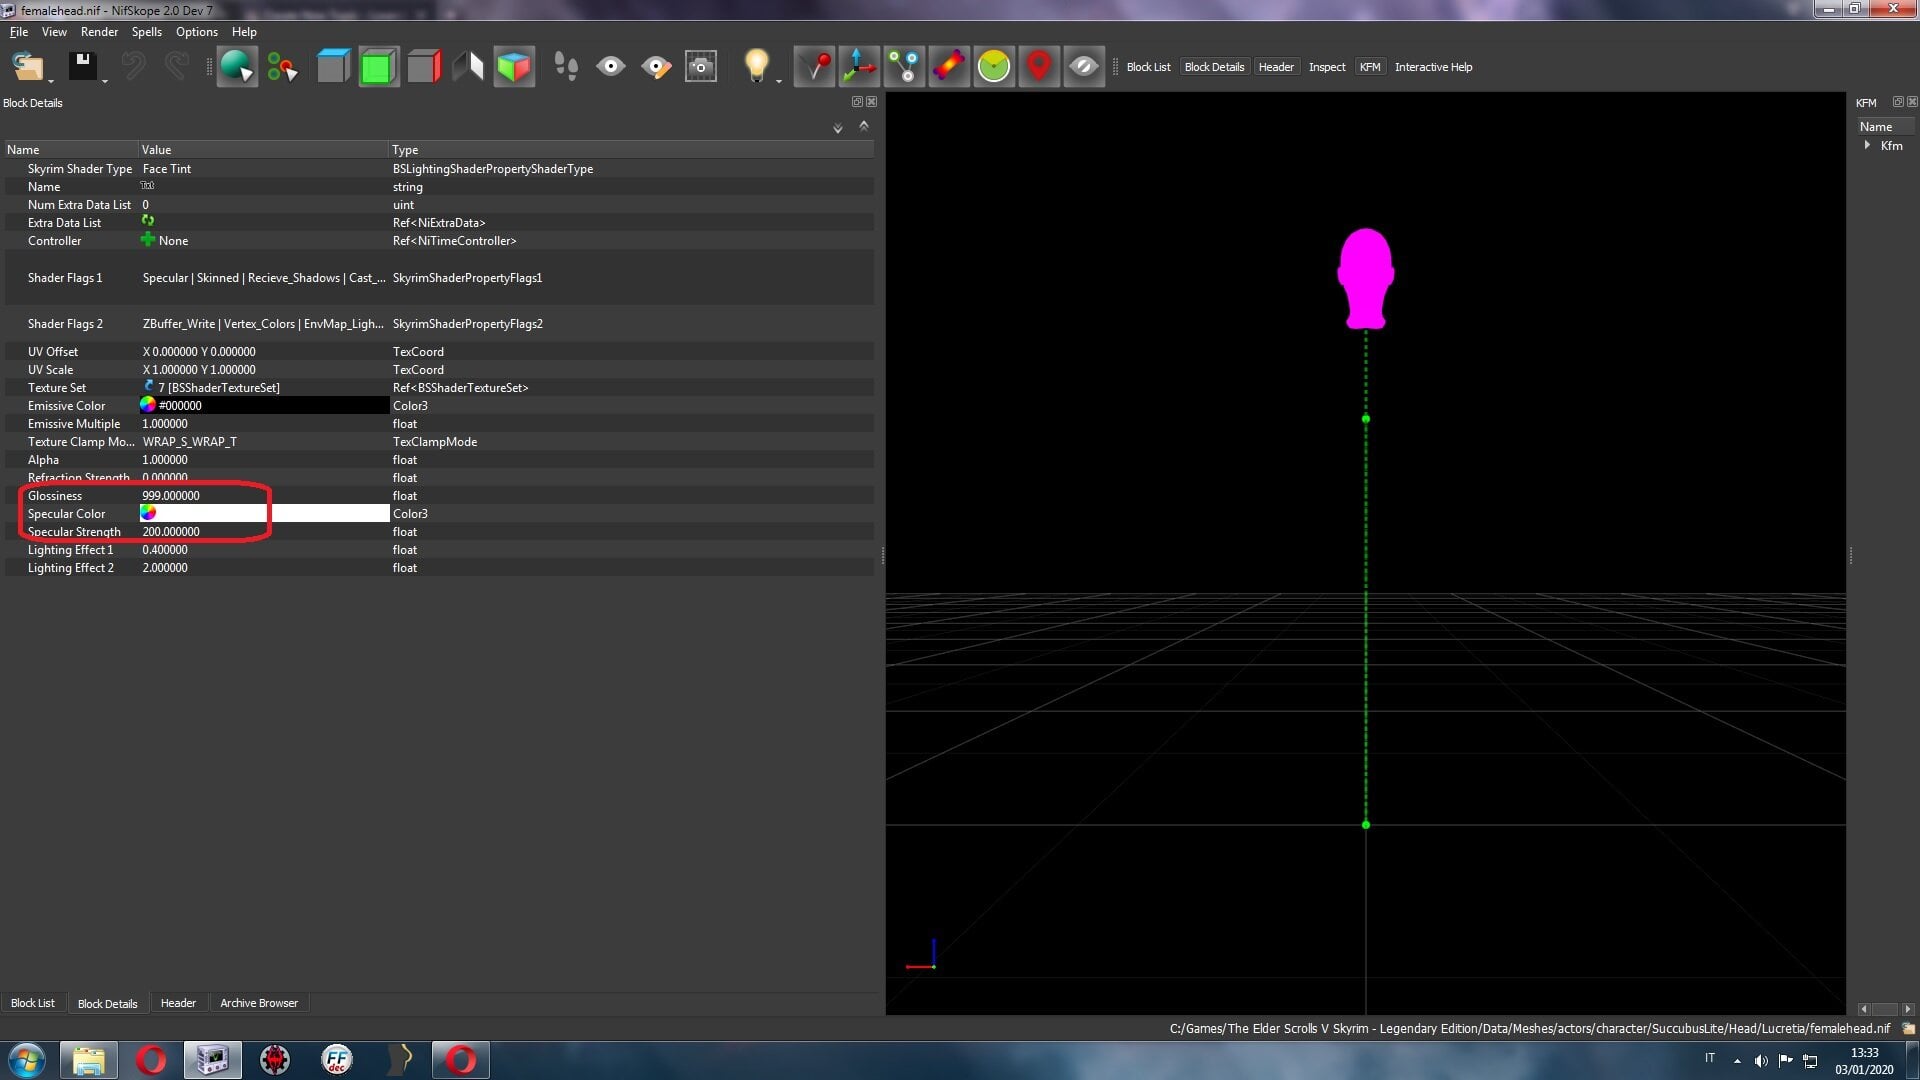Switch to User view colored cube icon
Viewport: 1920px width, 1080px height.
(514, 67)
